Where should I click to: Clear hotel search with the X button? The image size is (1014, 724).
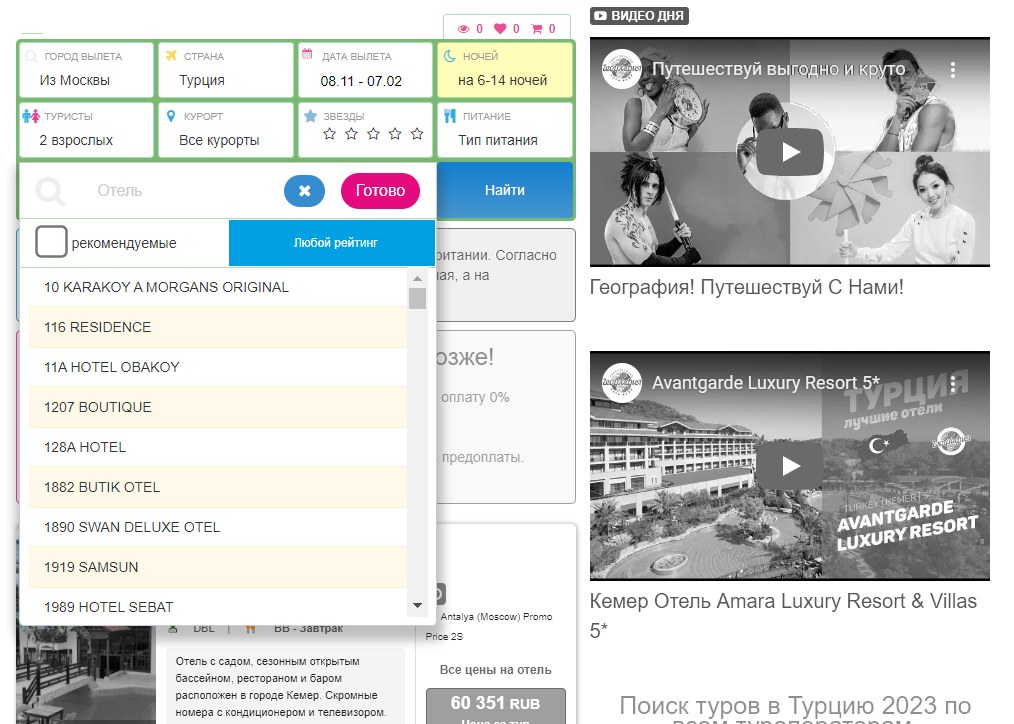(304, 190)
